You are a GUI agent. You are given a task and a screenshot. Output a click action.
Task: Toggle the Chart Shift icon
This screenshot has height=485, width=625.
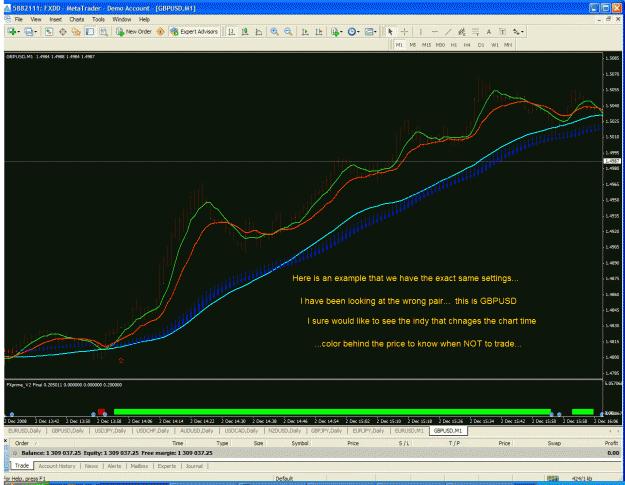[319, 31]
